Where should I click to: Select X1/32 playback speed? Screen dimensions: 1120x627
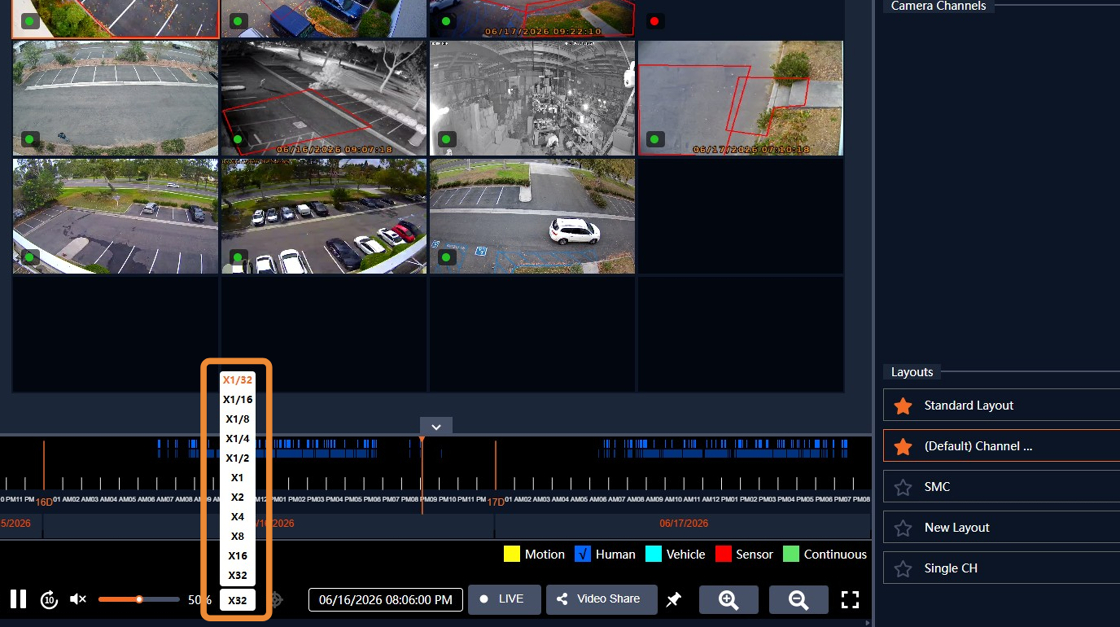pos(237,380)
